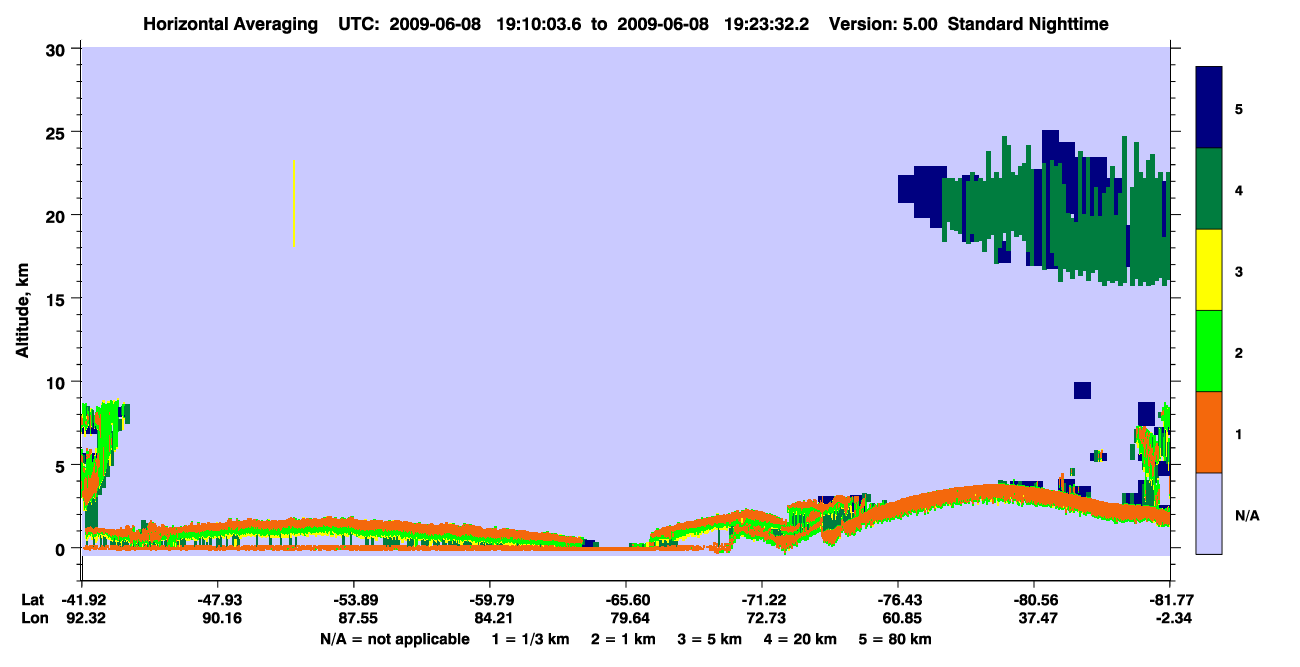Click the "N/A = not applicable" legend text
The image size is (1300, 667).
pyautogui.click(x=395, y=639)
